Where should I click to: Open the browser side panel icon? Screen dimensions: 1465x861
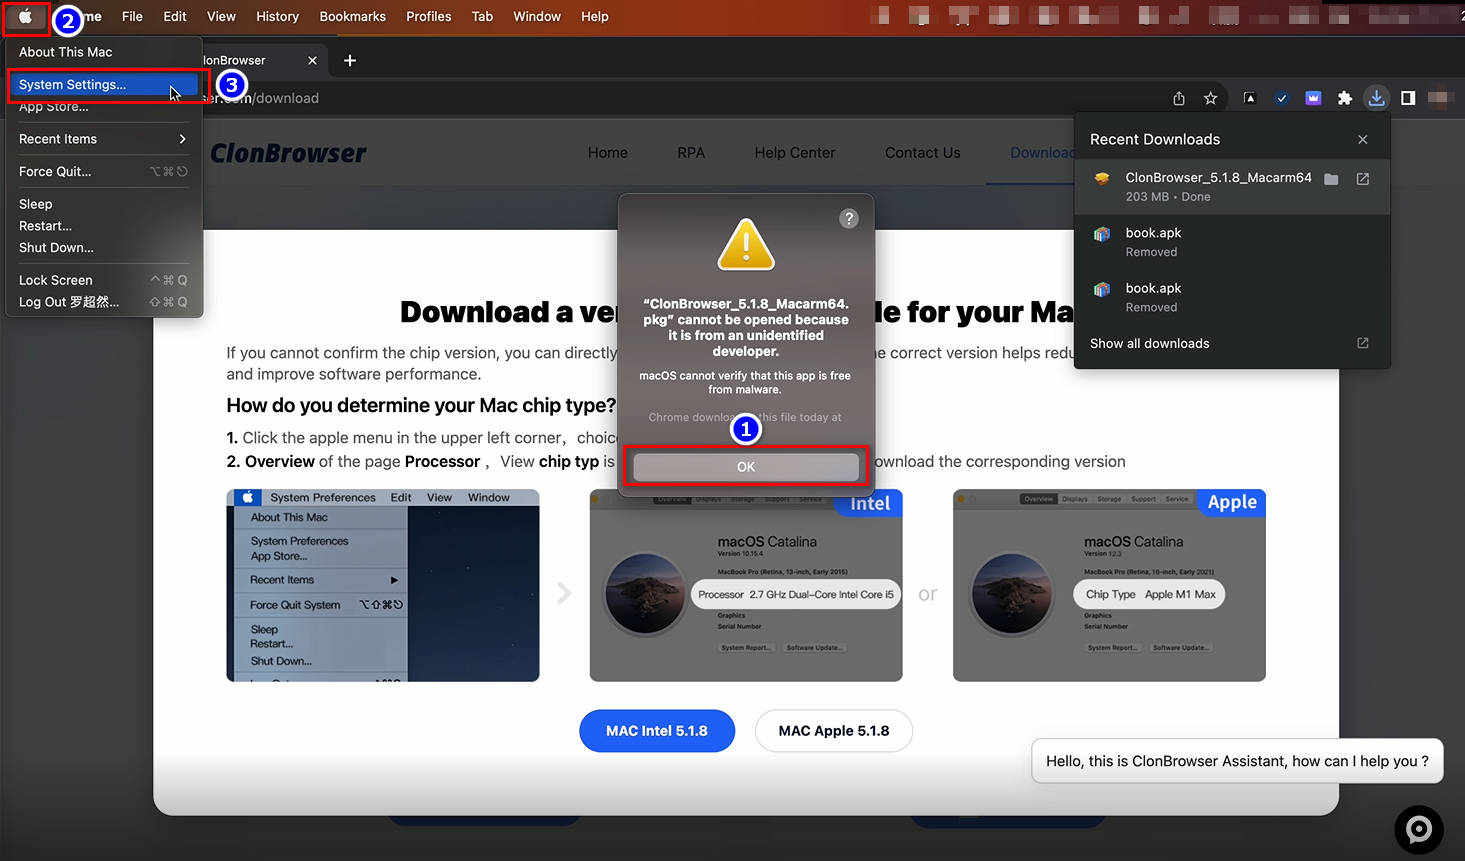click(x=1408, y=98)
